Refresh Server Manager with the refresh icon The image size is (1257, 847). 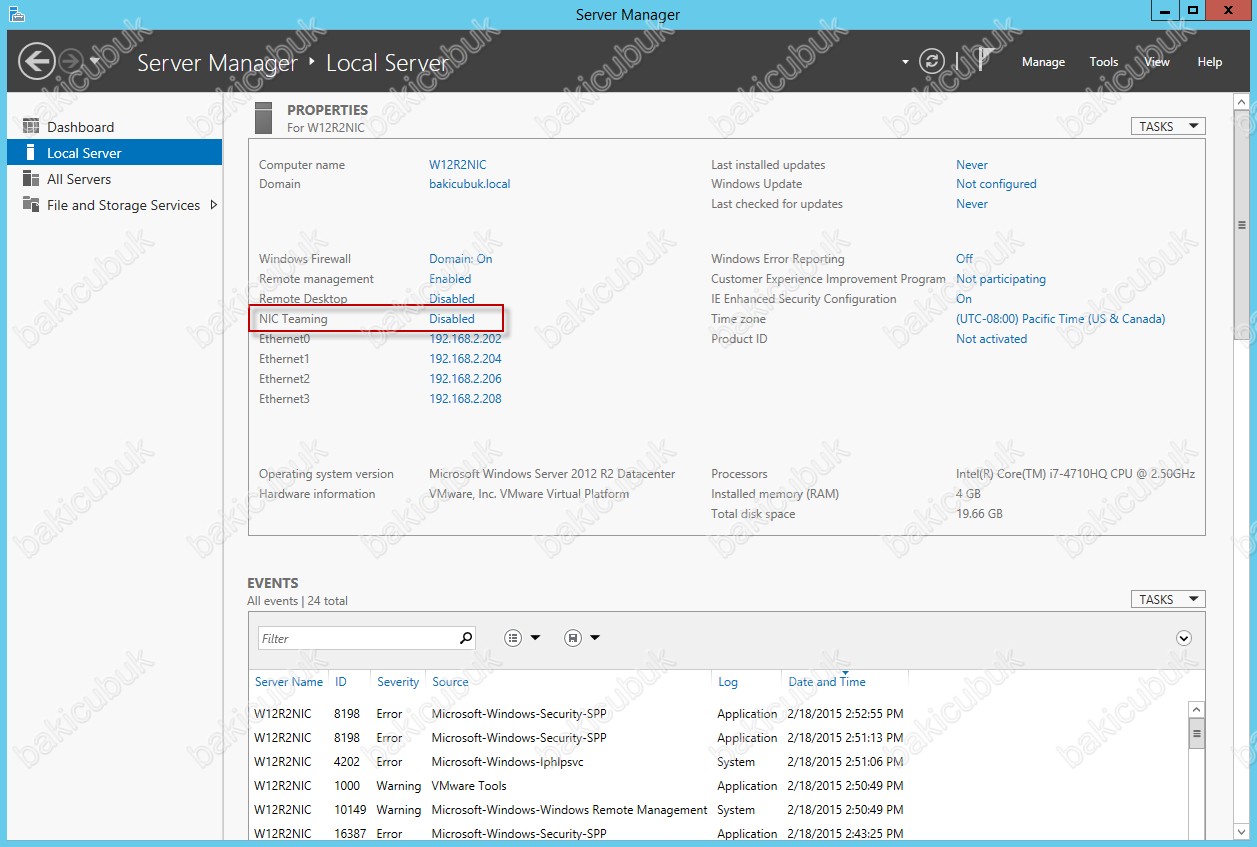[932, 61]
